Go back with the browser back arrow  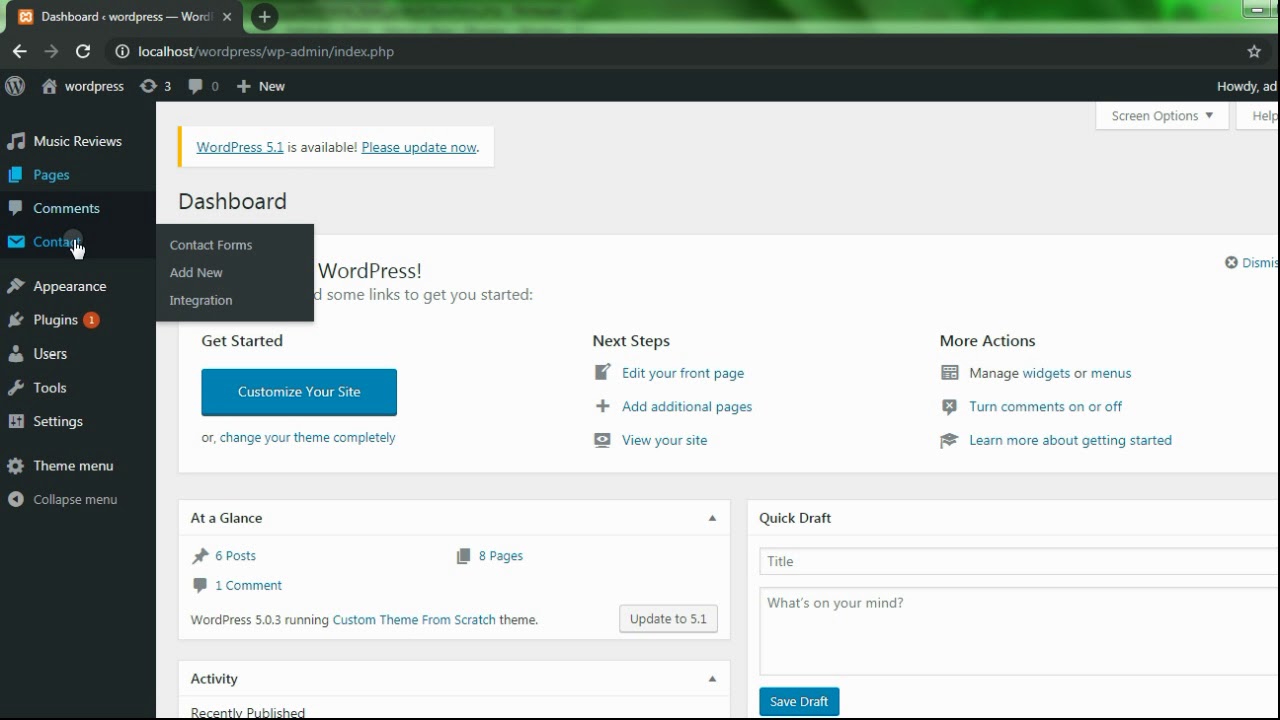point(20,51)
